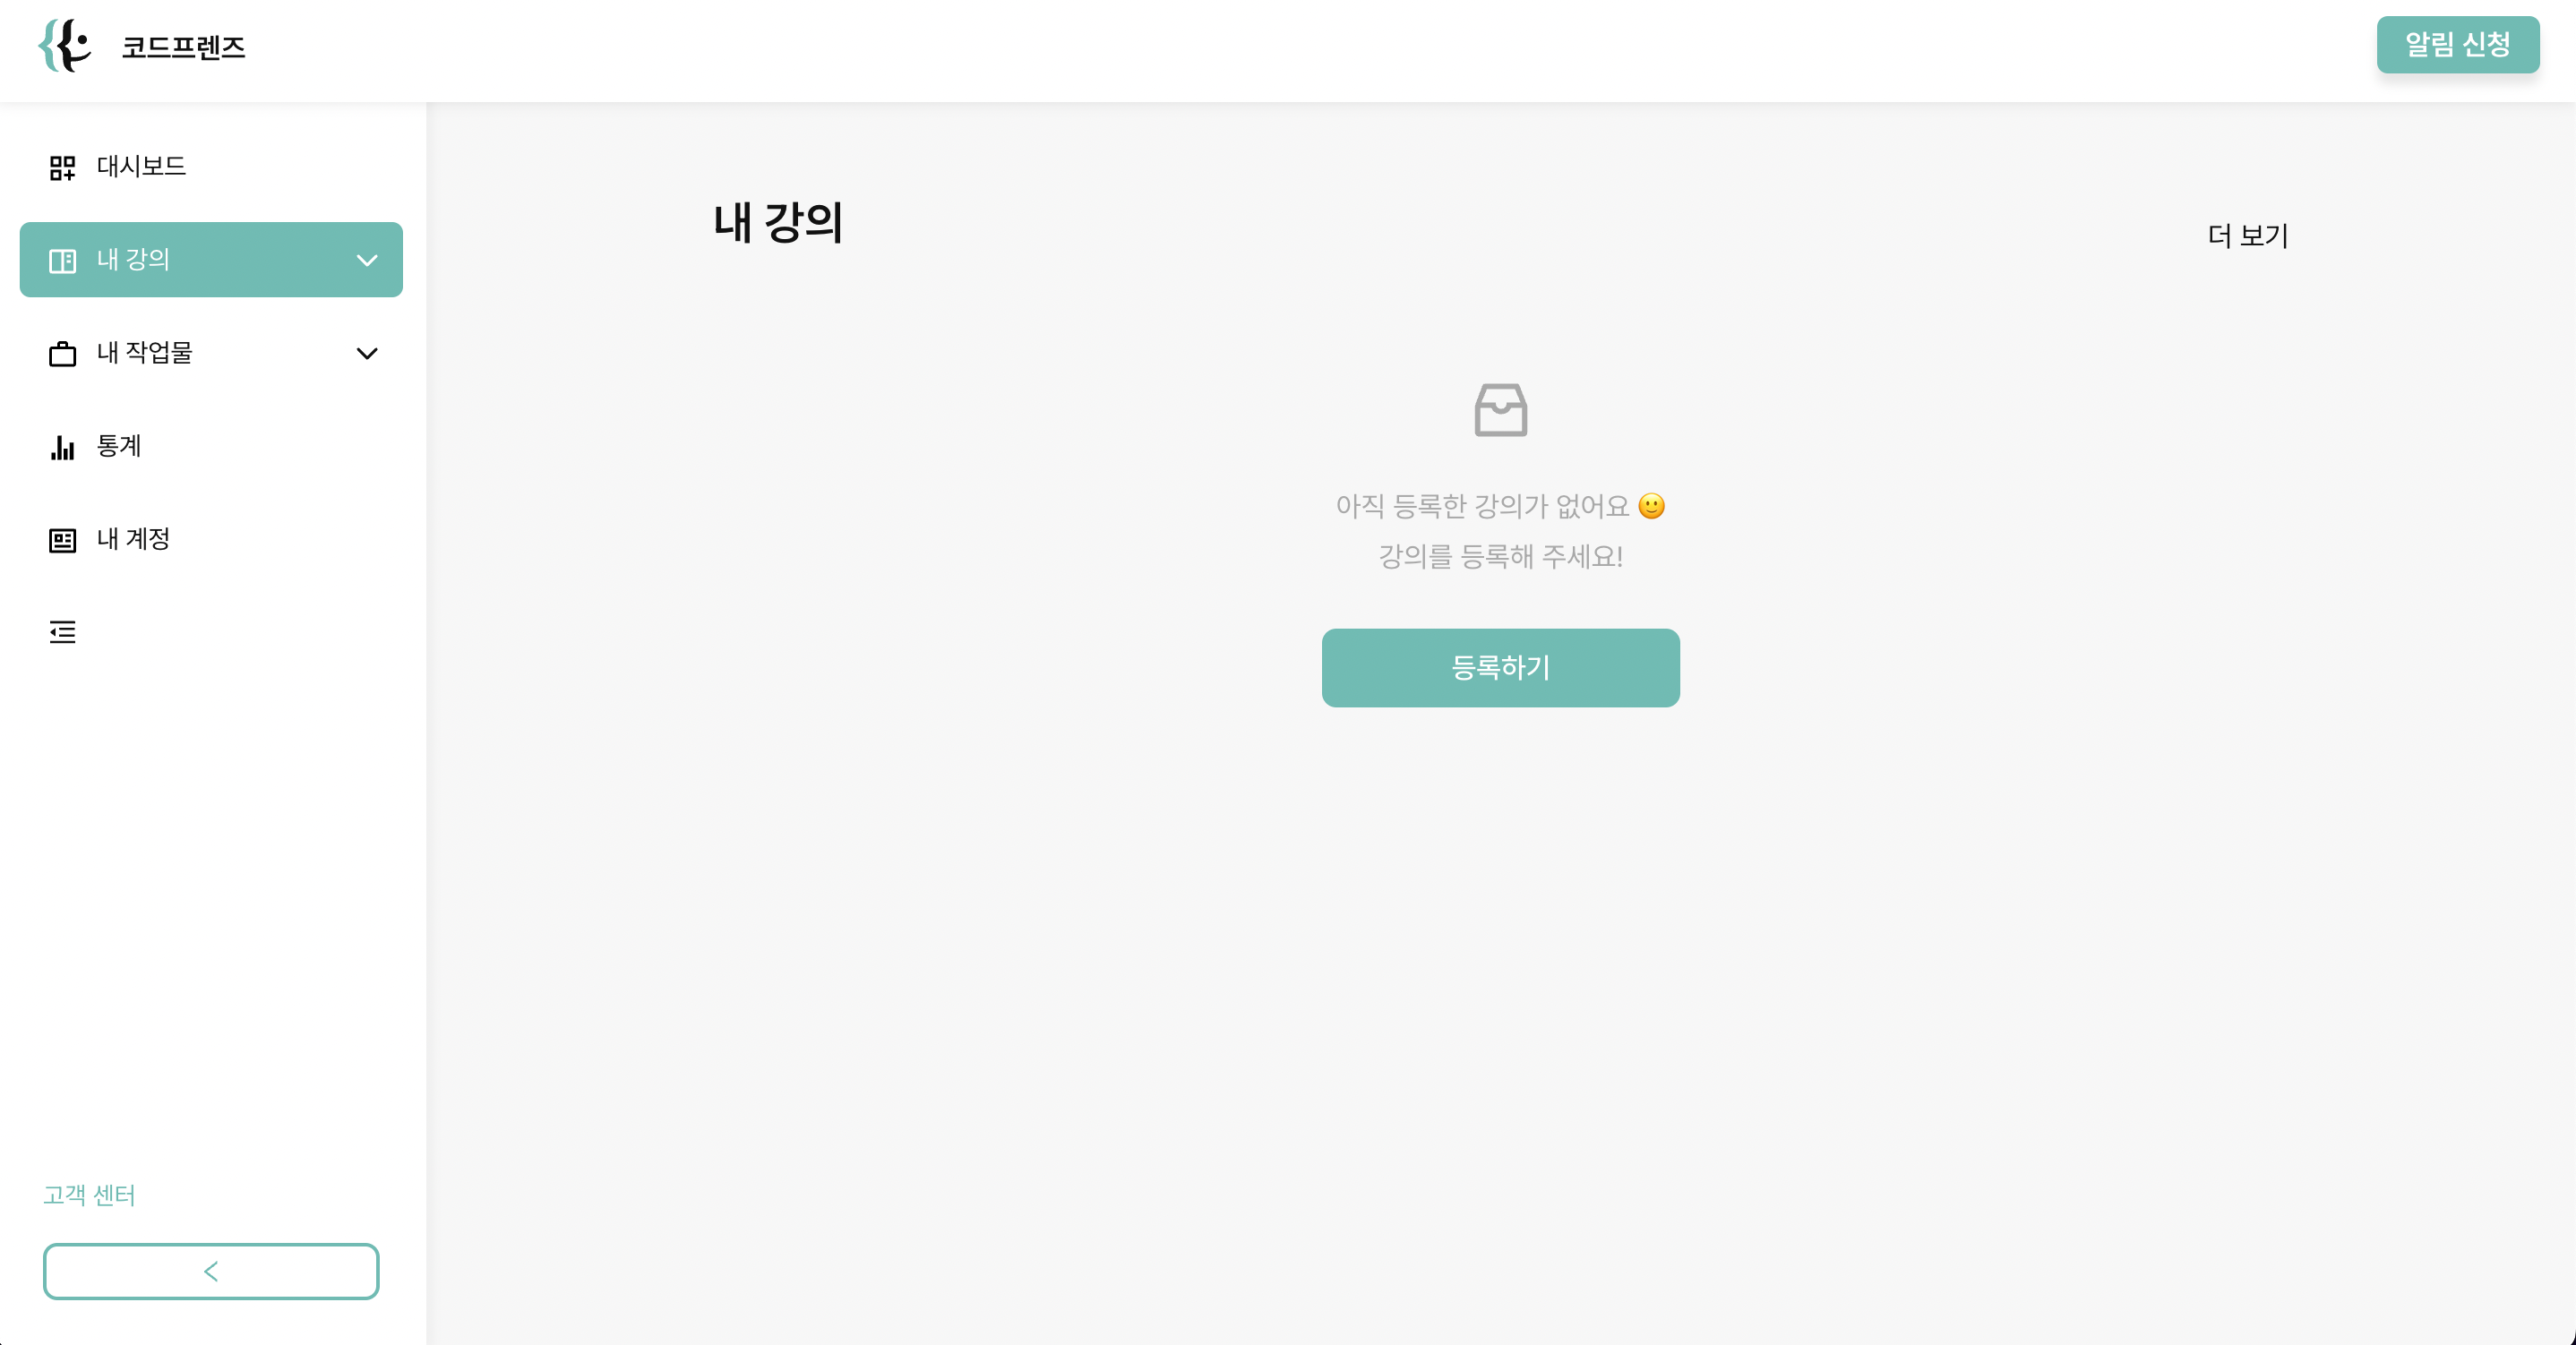Click the 내 강의 book icon

tap(62, 260)
